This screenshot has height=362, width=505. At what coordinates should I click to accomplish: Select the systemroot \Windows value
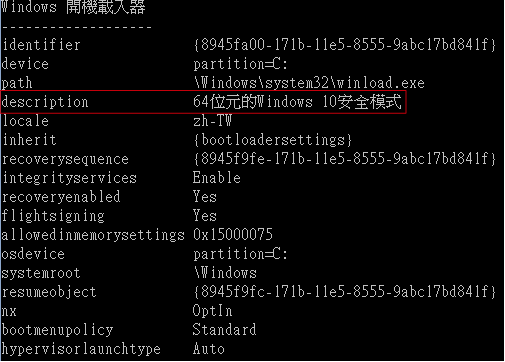225,273
